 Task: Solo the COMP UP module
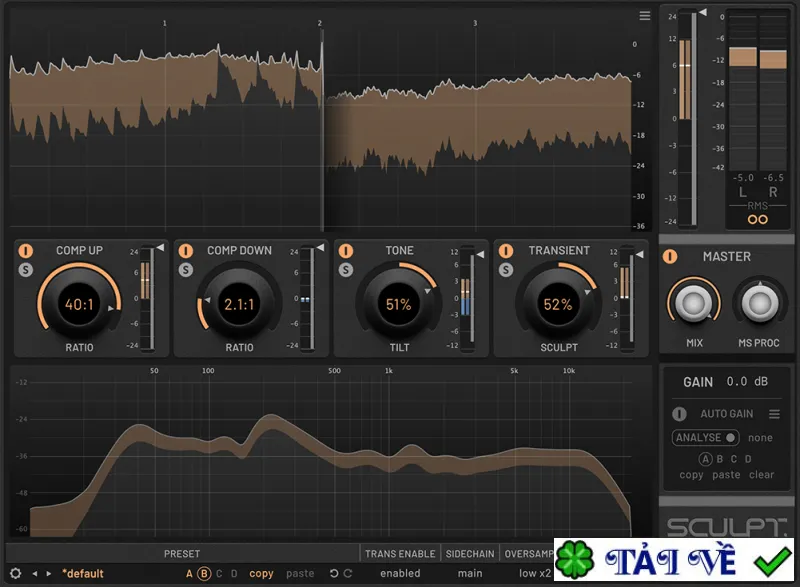(26, 270)
